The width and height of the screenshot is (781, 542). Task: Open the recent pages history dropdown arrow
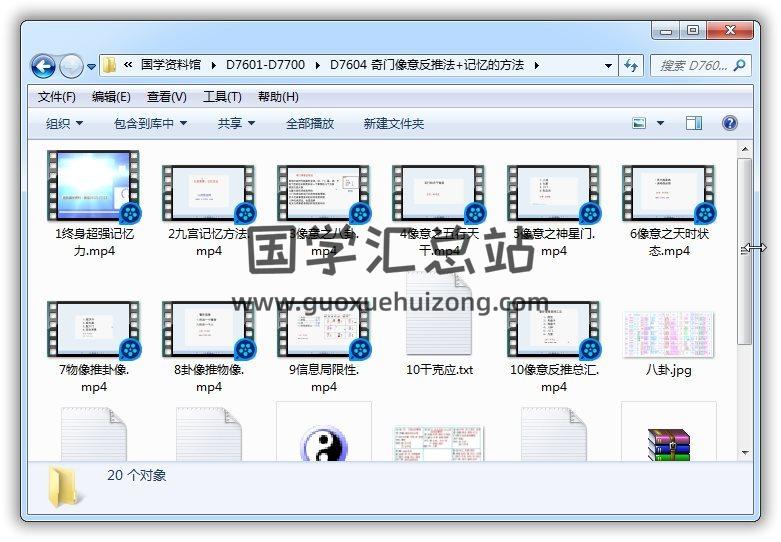(x=91, y=66)
